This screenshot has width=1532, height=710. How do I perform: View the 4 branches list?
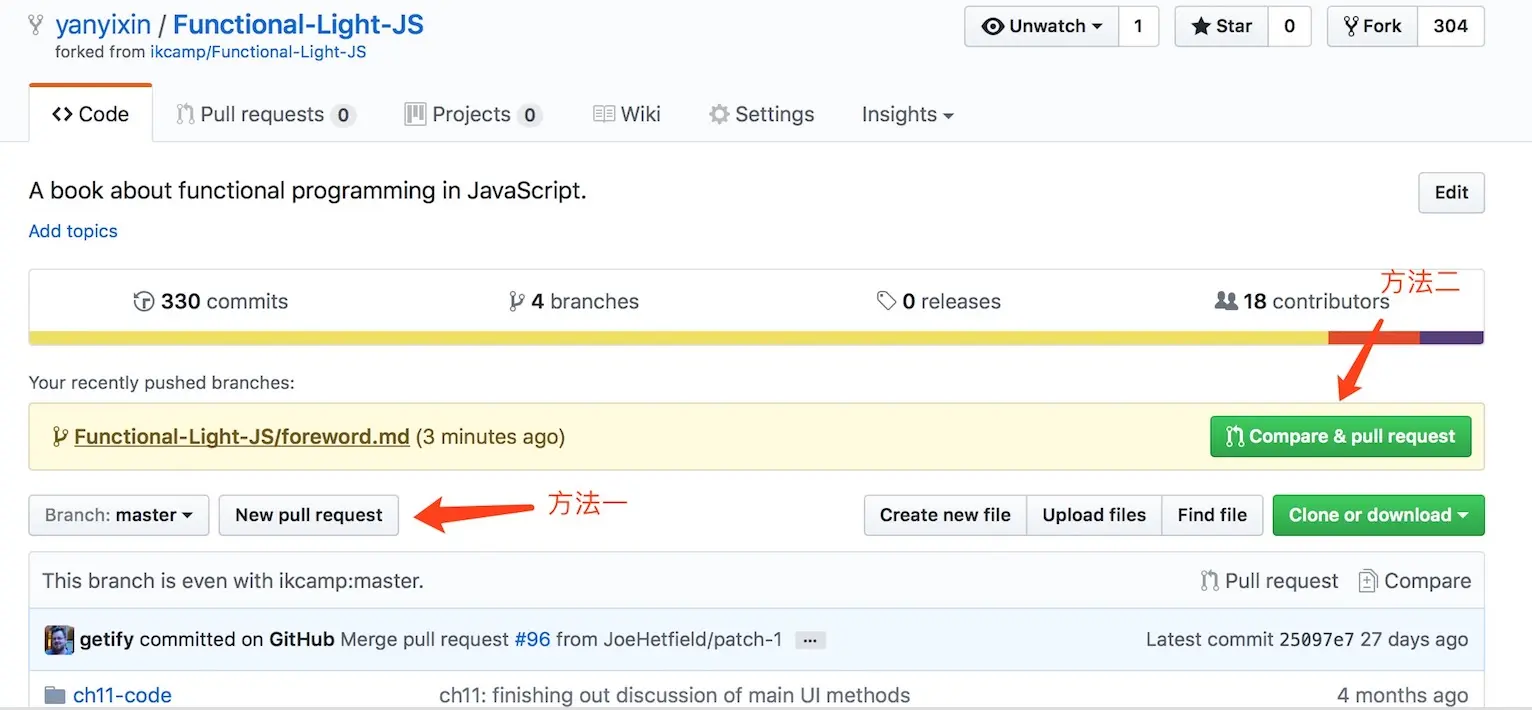pyautogui.click(x=574, y=301)
